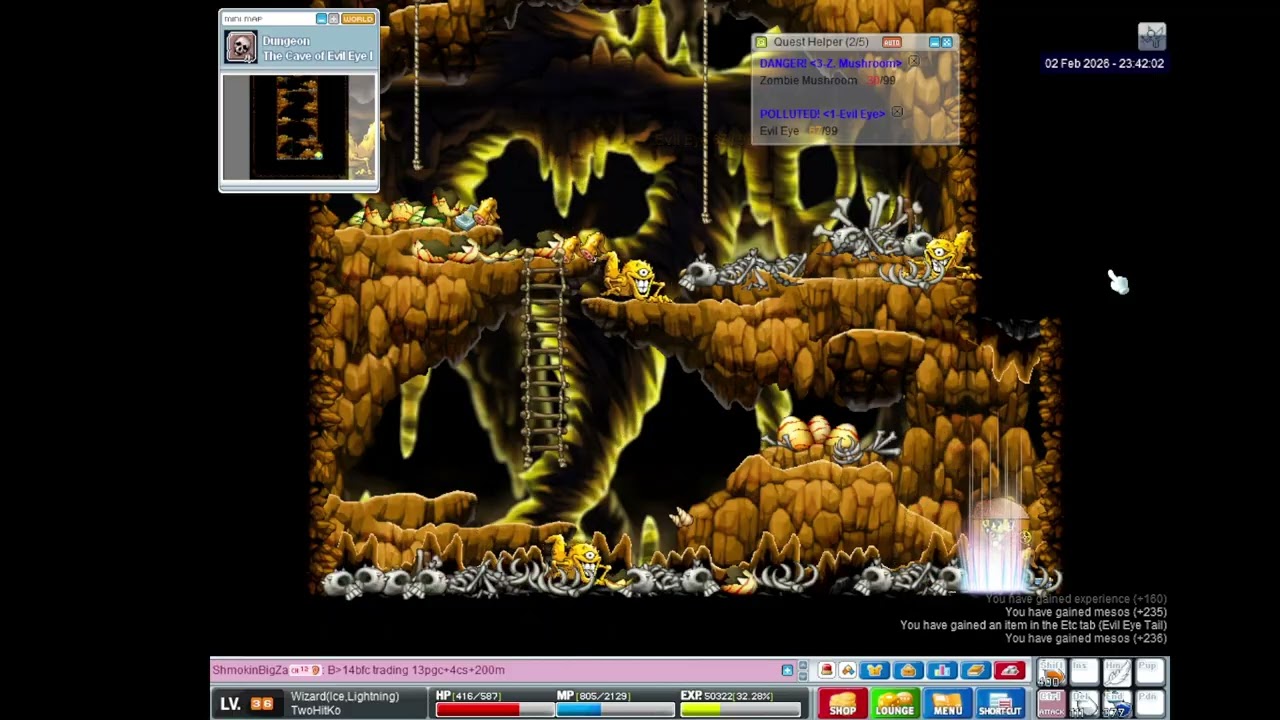Click the 'gained mesos (+235)' log line

coord(1086,612)
